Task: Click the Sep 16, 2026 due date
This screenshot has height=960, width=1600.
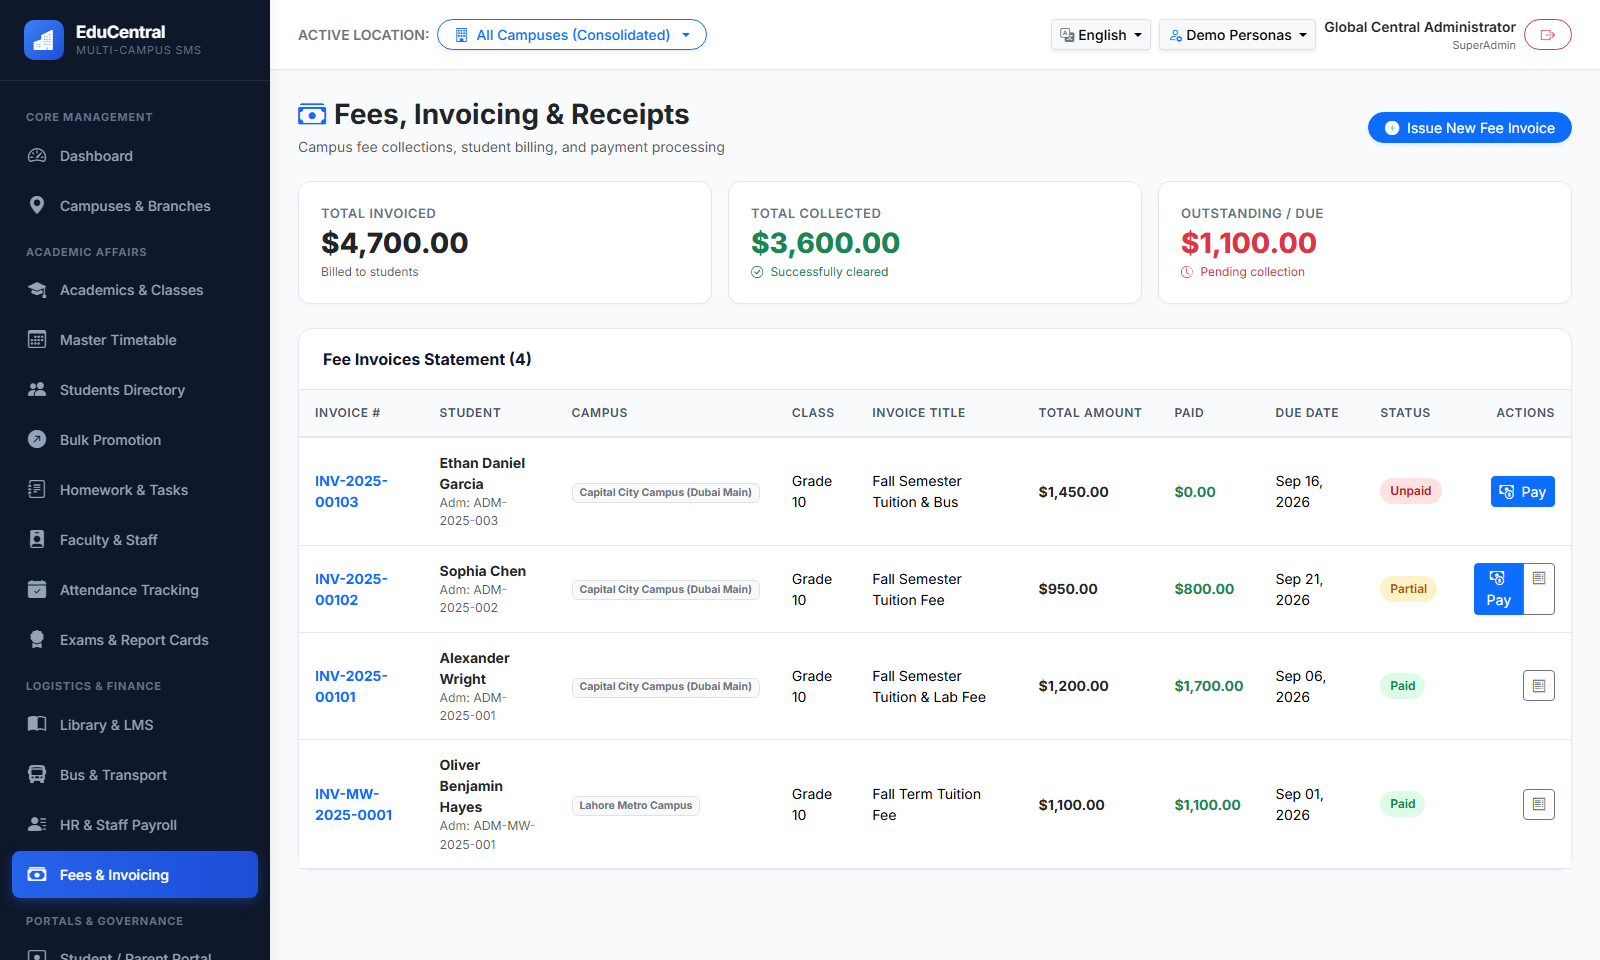Action: click(1299, 492)
